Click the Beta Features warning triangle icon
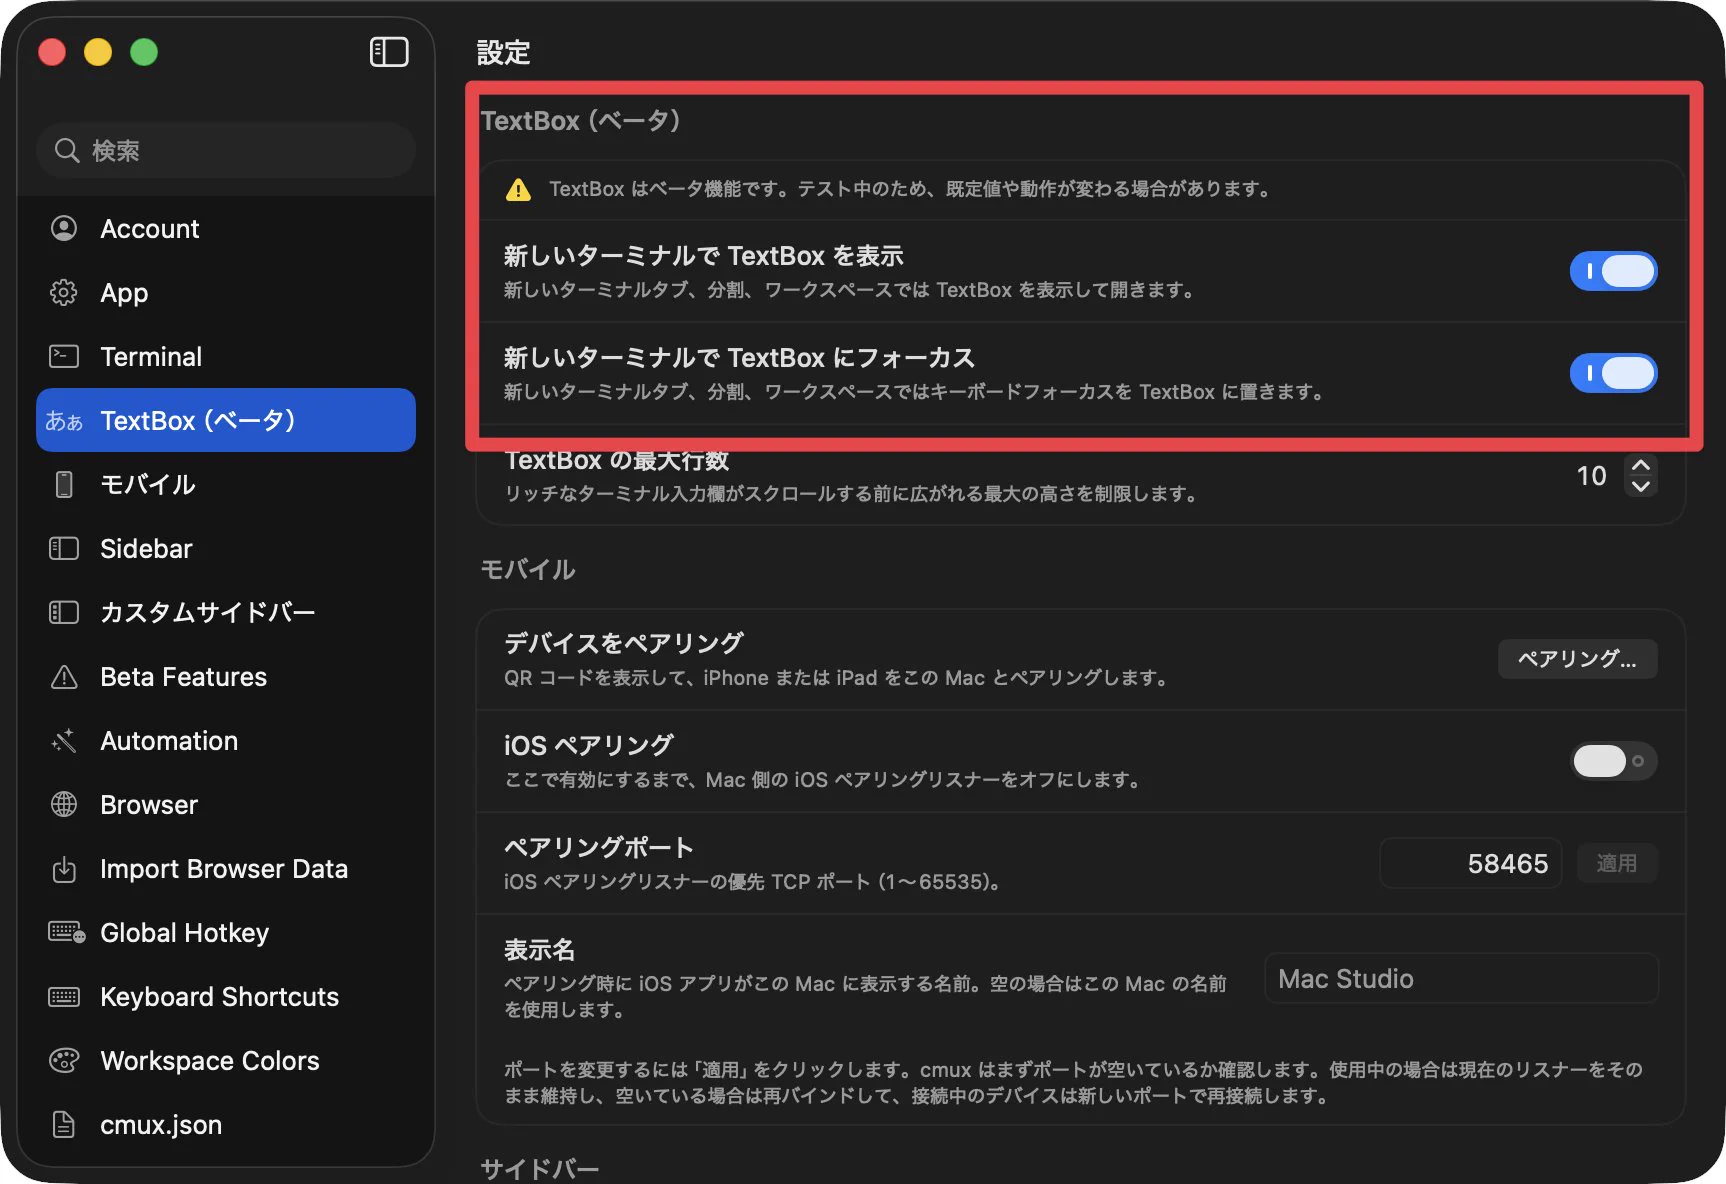 (x=64, y=677)
